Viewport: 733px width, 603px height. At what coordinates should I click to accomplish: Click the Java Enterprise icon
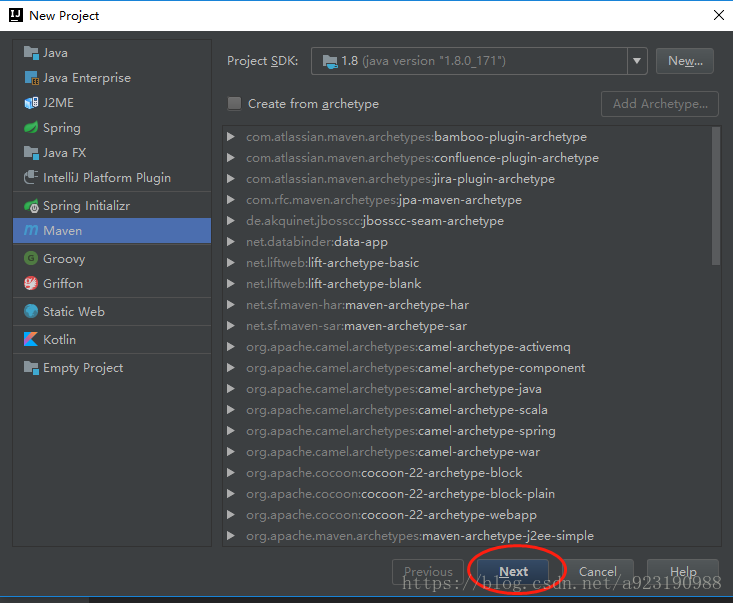[31, 78]
